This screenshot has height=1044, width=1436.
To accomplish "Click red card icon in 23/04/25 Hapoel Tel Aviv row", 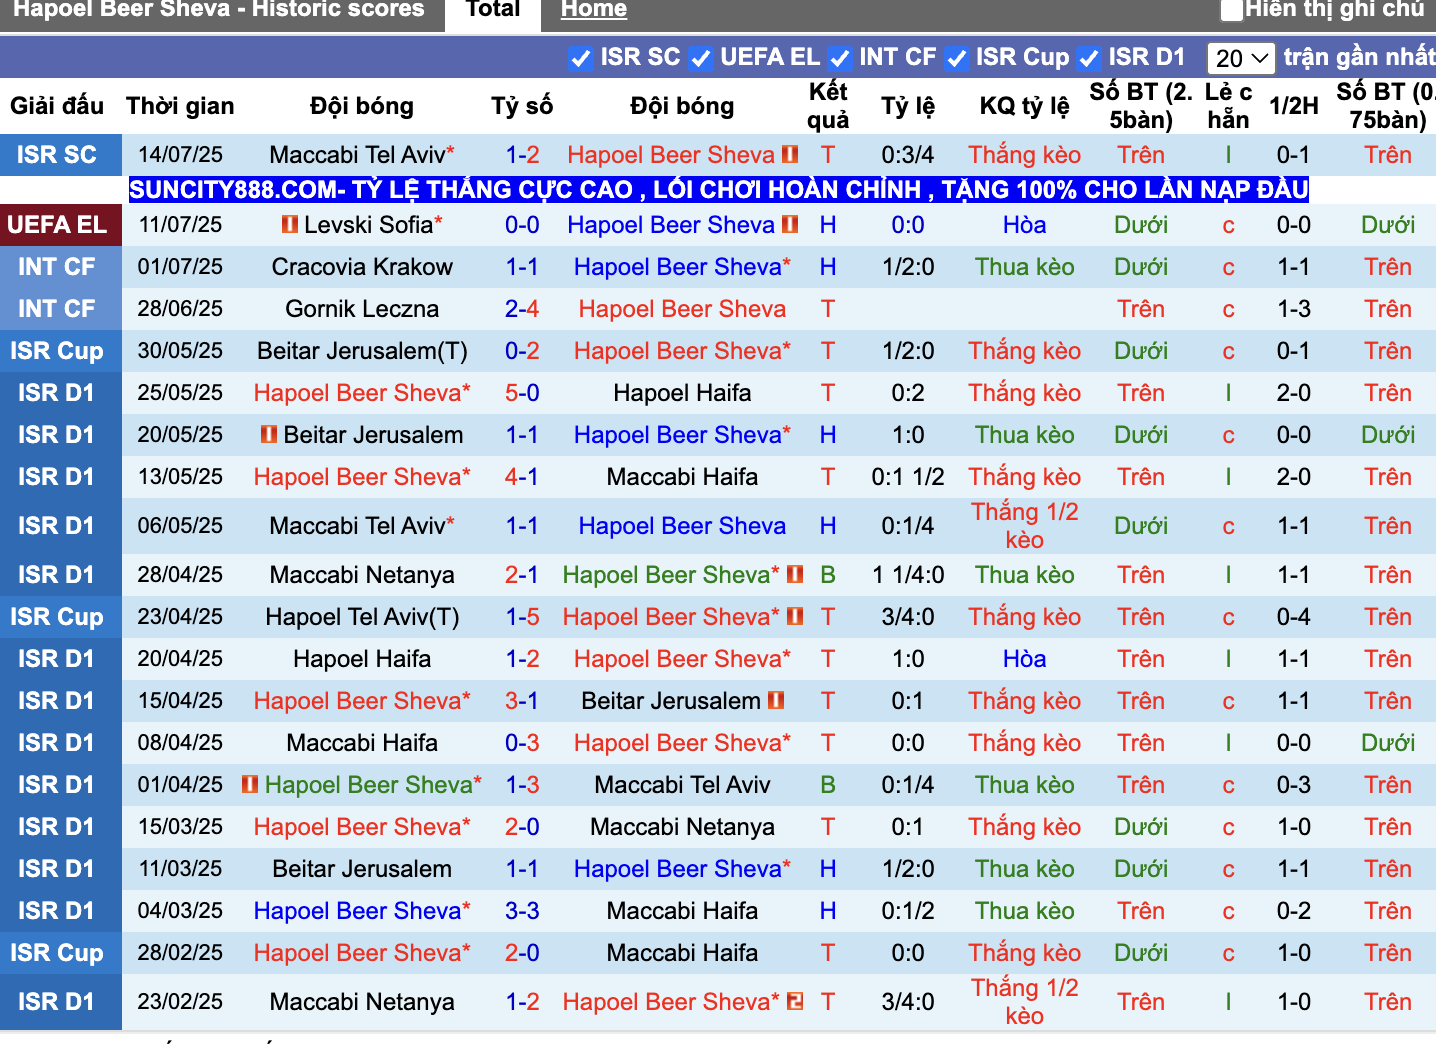I will click(795, 617).
